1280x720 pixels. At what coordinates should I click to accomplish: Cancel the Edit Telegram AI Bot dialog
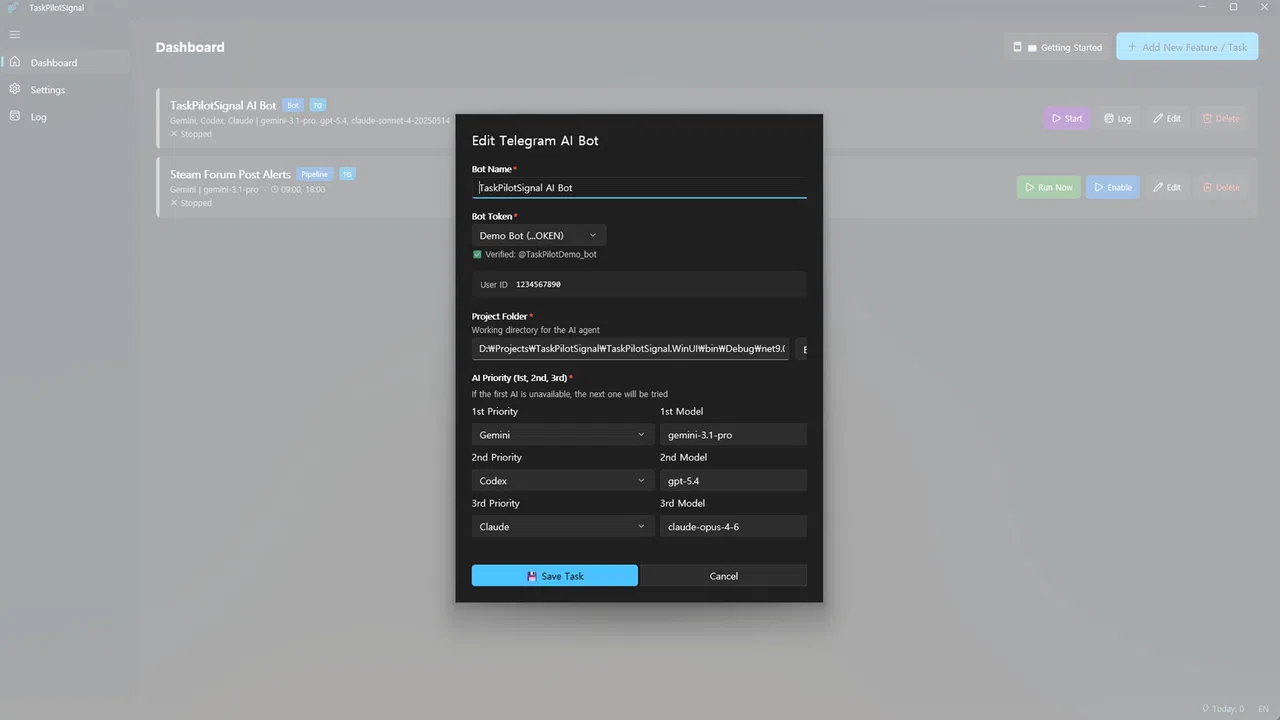coord(724,576)
